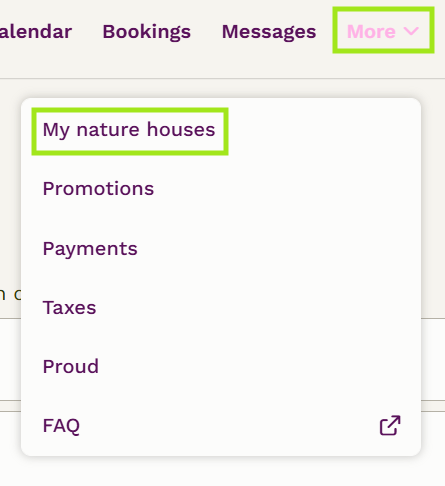Show the Calendar page

click(36, 32)
